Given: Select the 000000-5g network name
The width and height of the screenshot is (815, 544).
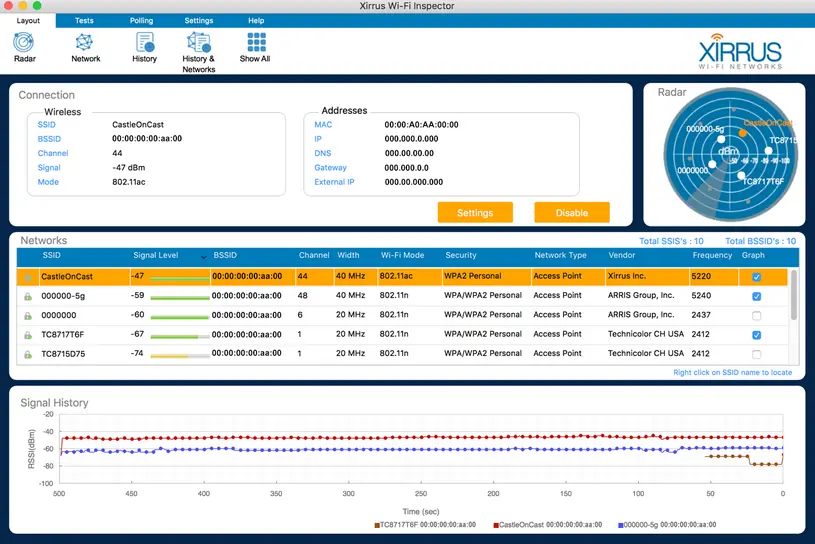Looking at the screenshot, I should point(63,296).
